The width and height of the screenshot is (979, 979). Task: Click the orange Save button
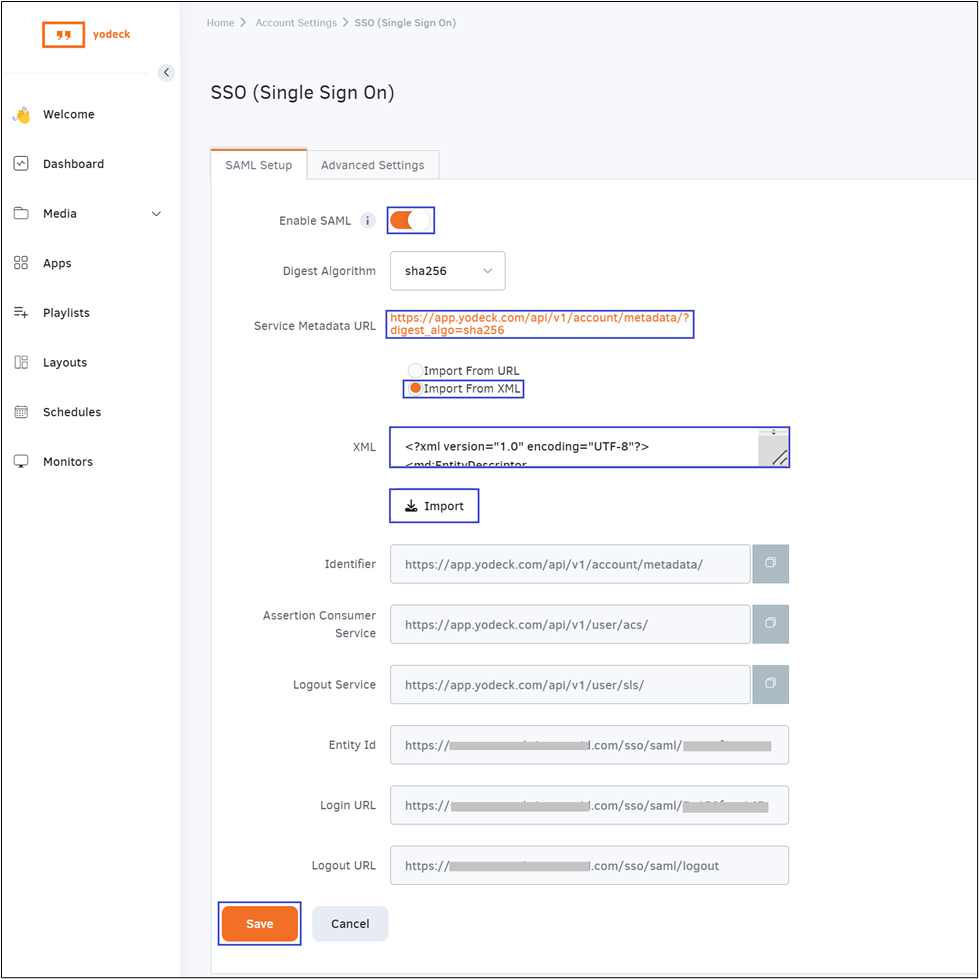(x=260, y=924)
